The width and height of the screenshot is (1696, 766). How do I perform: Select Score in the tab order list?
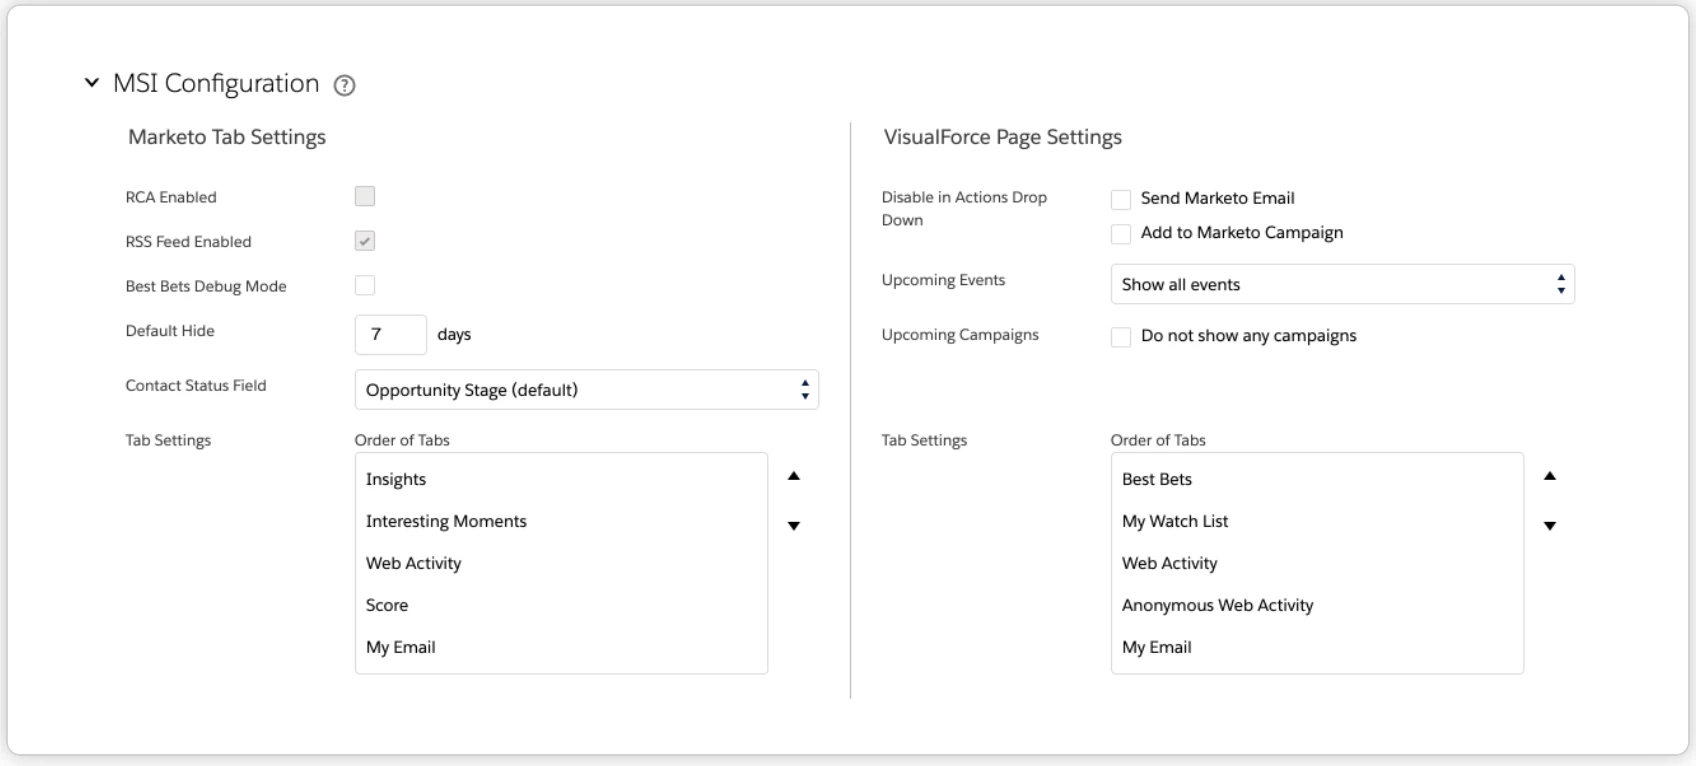pos(561,605)
